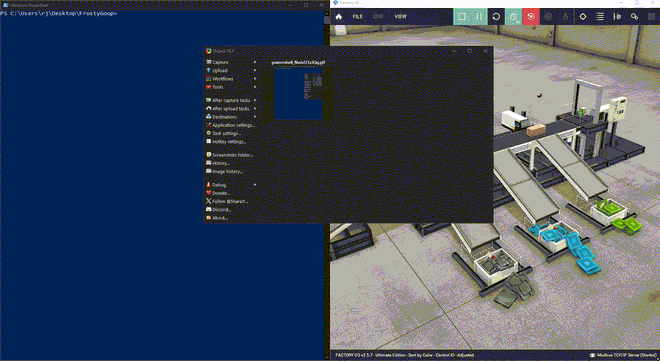
Task: Open the sensors diamond icon in toolbar
Action: [583, 16]
